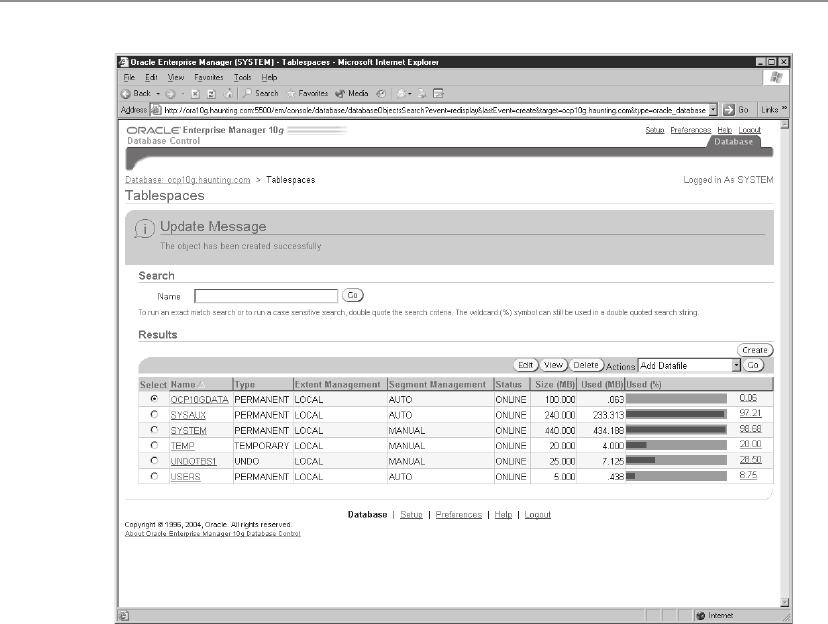Click the Mail icon in toolbar
The width and height of the screenshot is (828, 624).
[x=402, y=93]
